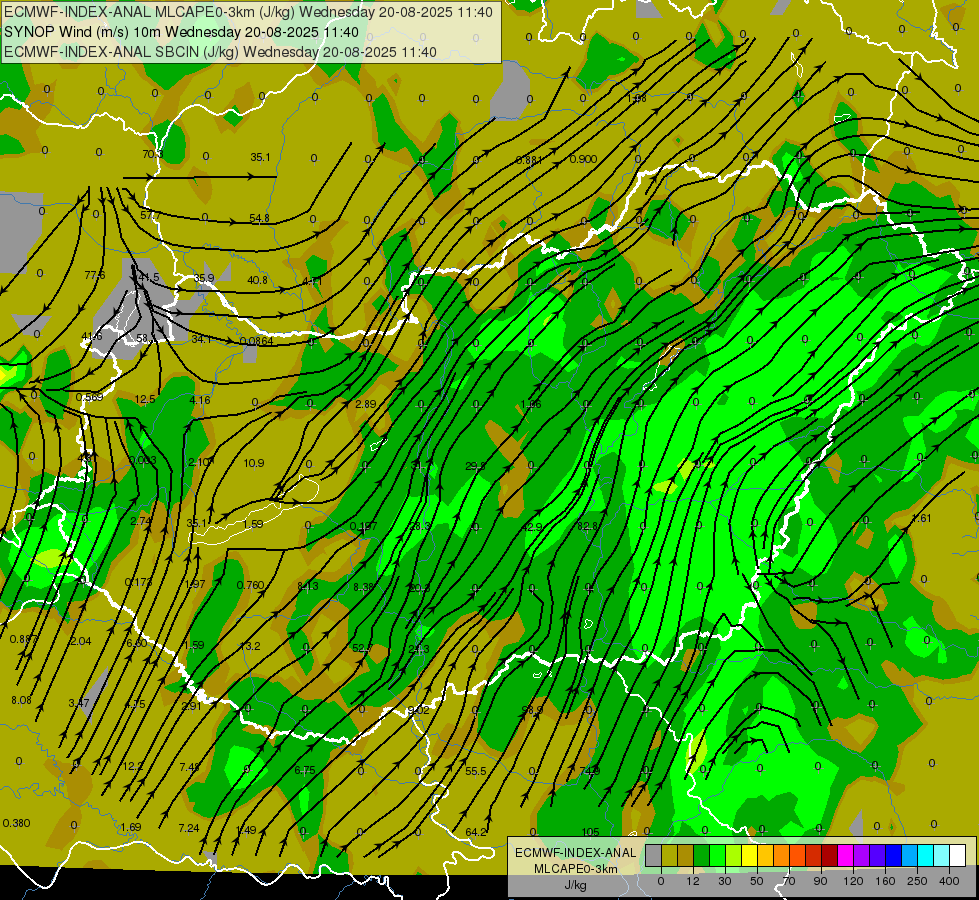Click the map value 40.8
This screenshot has width=979, height=900.
[x=257, y=280]
